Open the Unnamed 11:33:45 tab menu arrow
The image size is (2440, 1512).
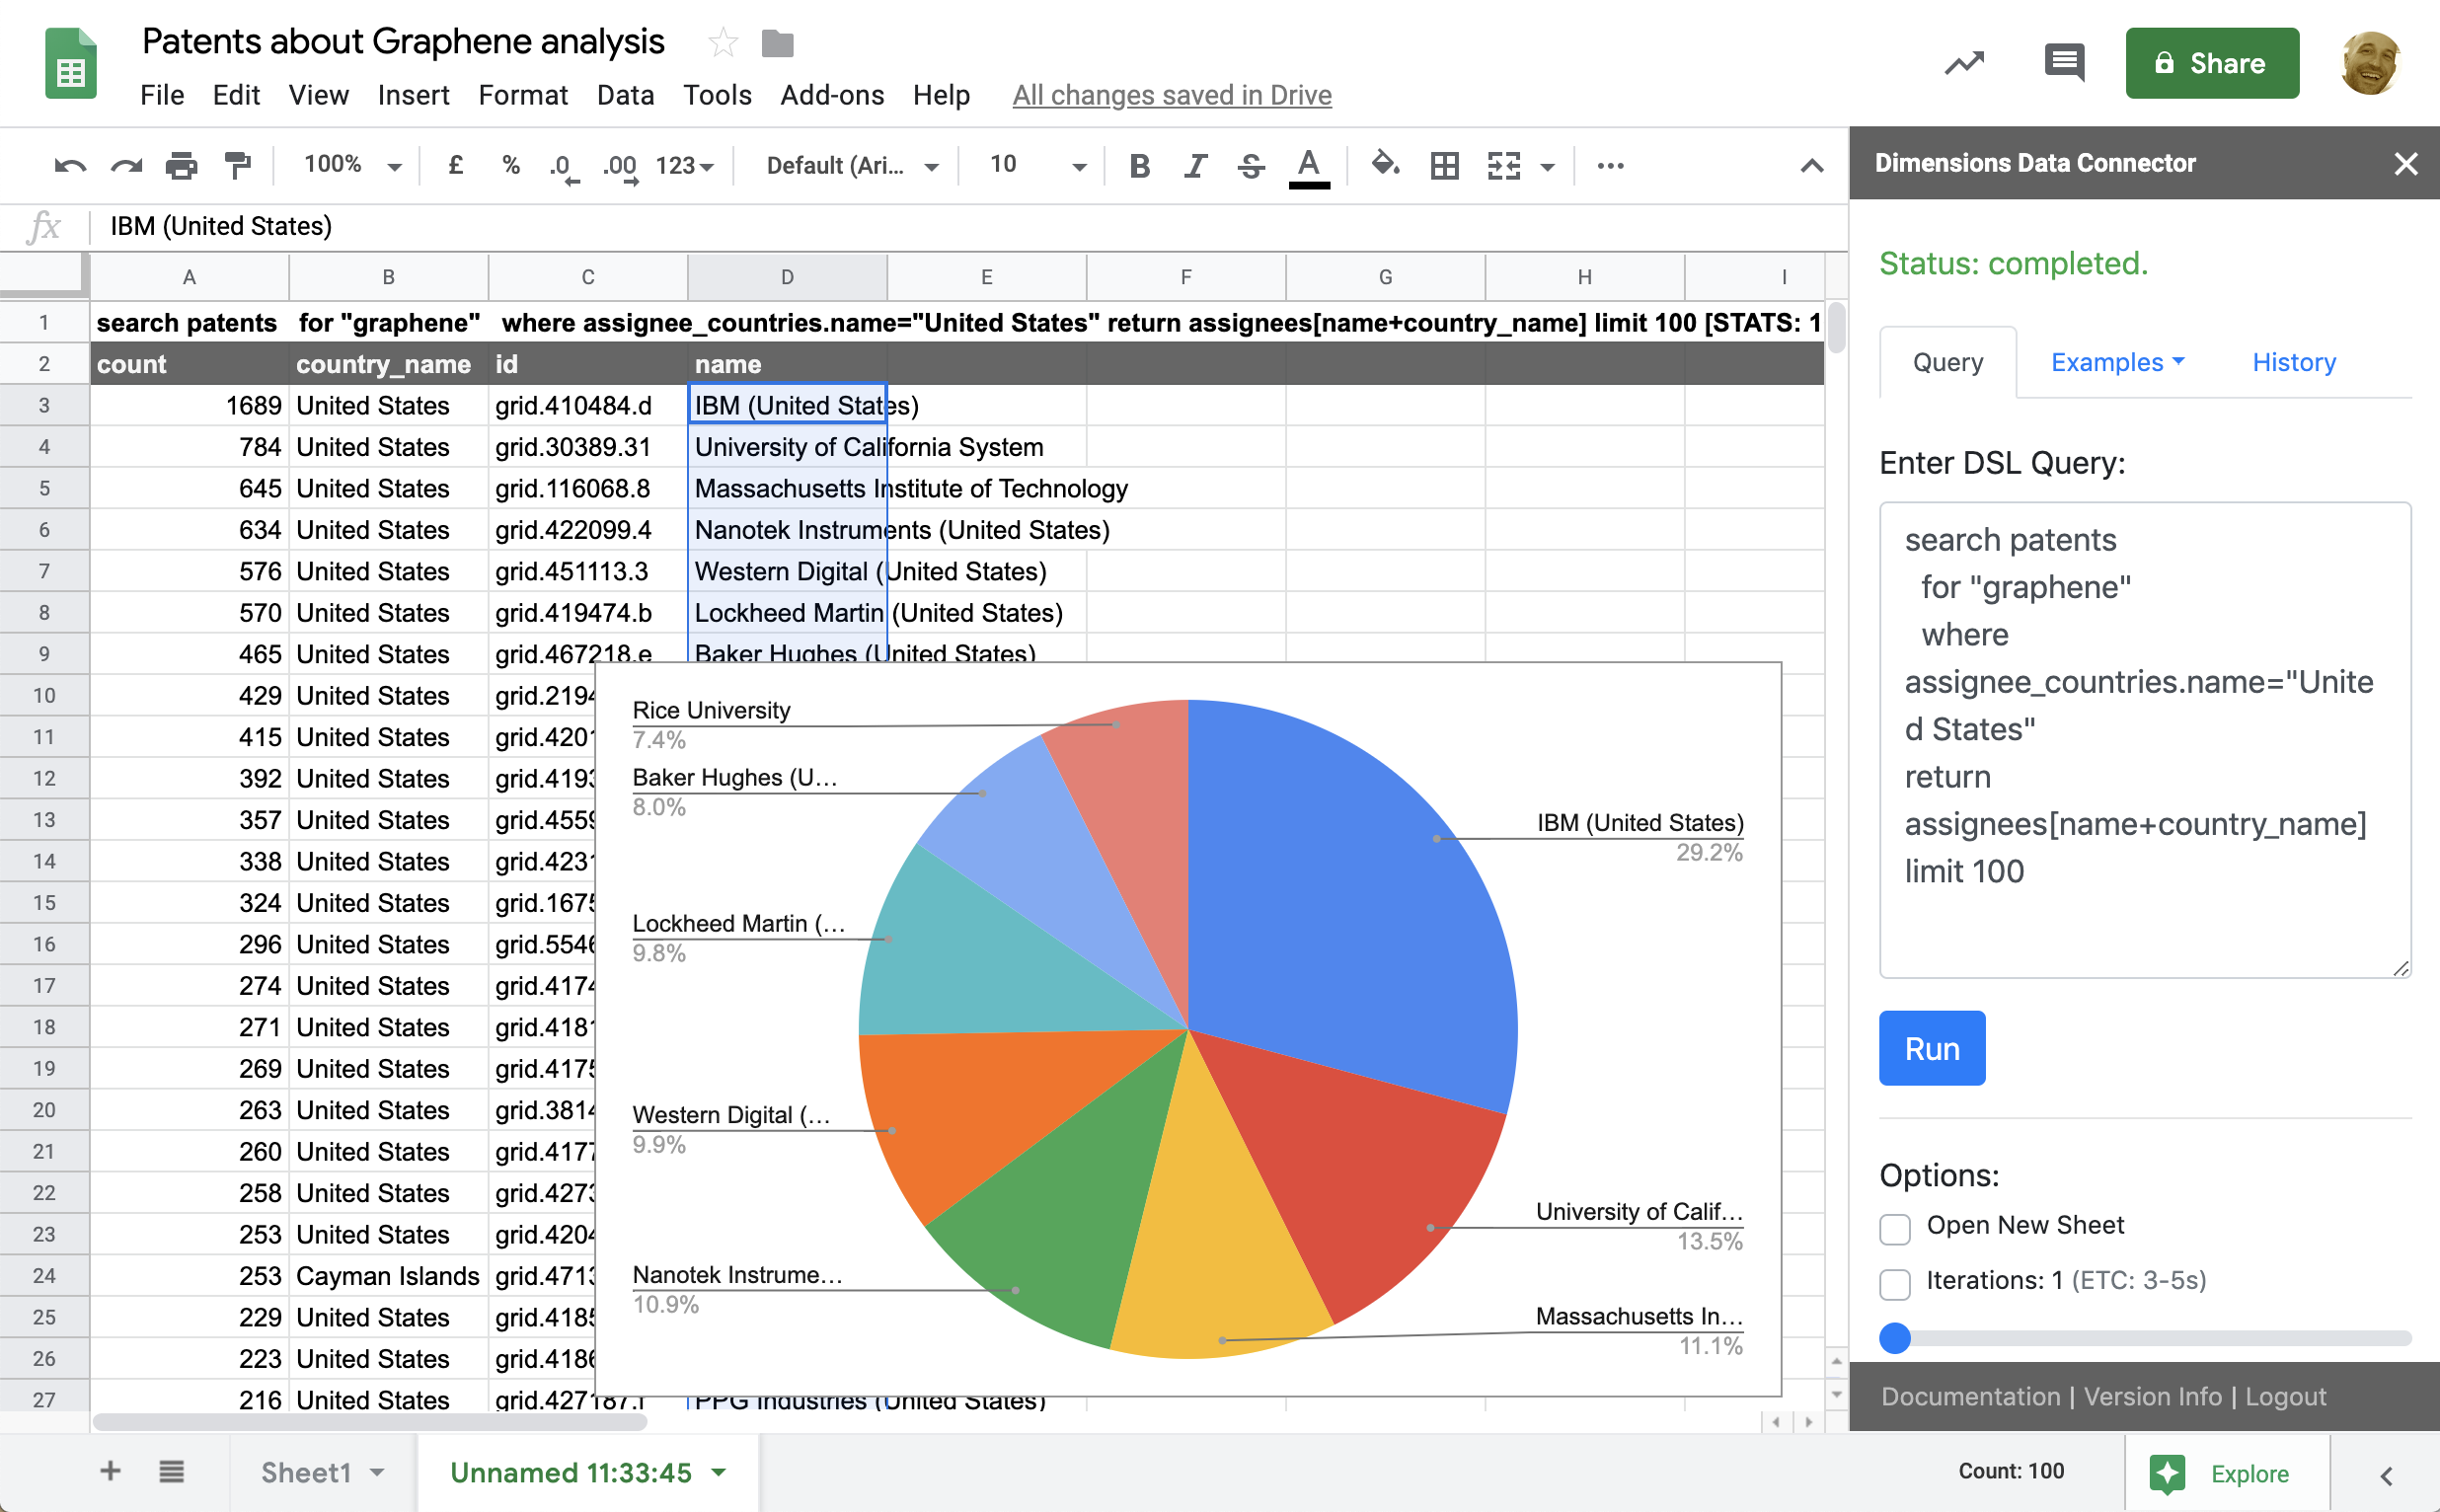(718, 1472)
